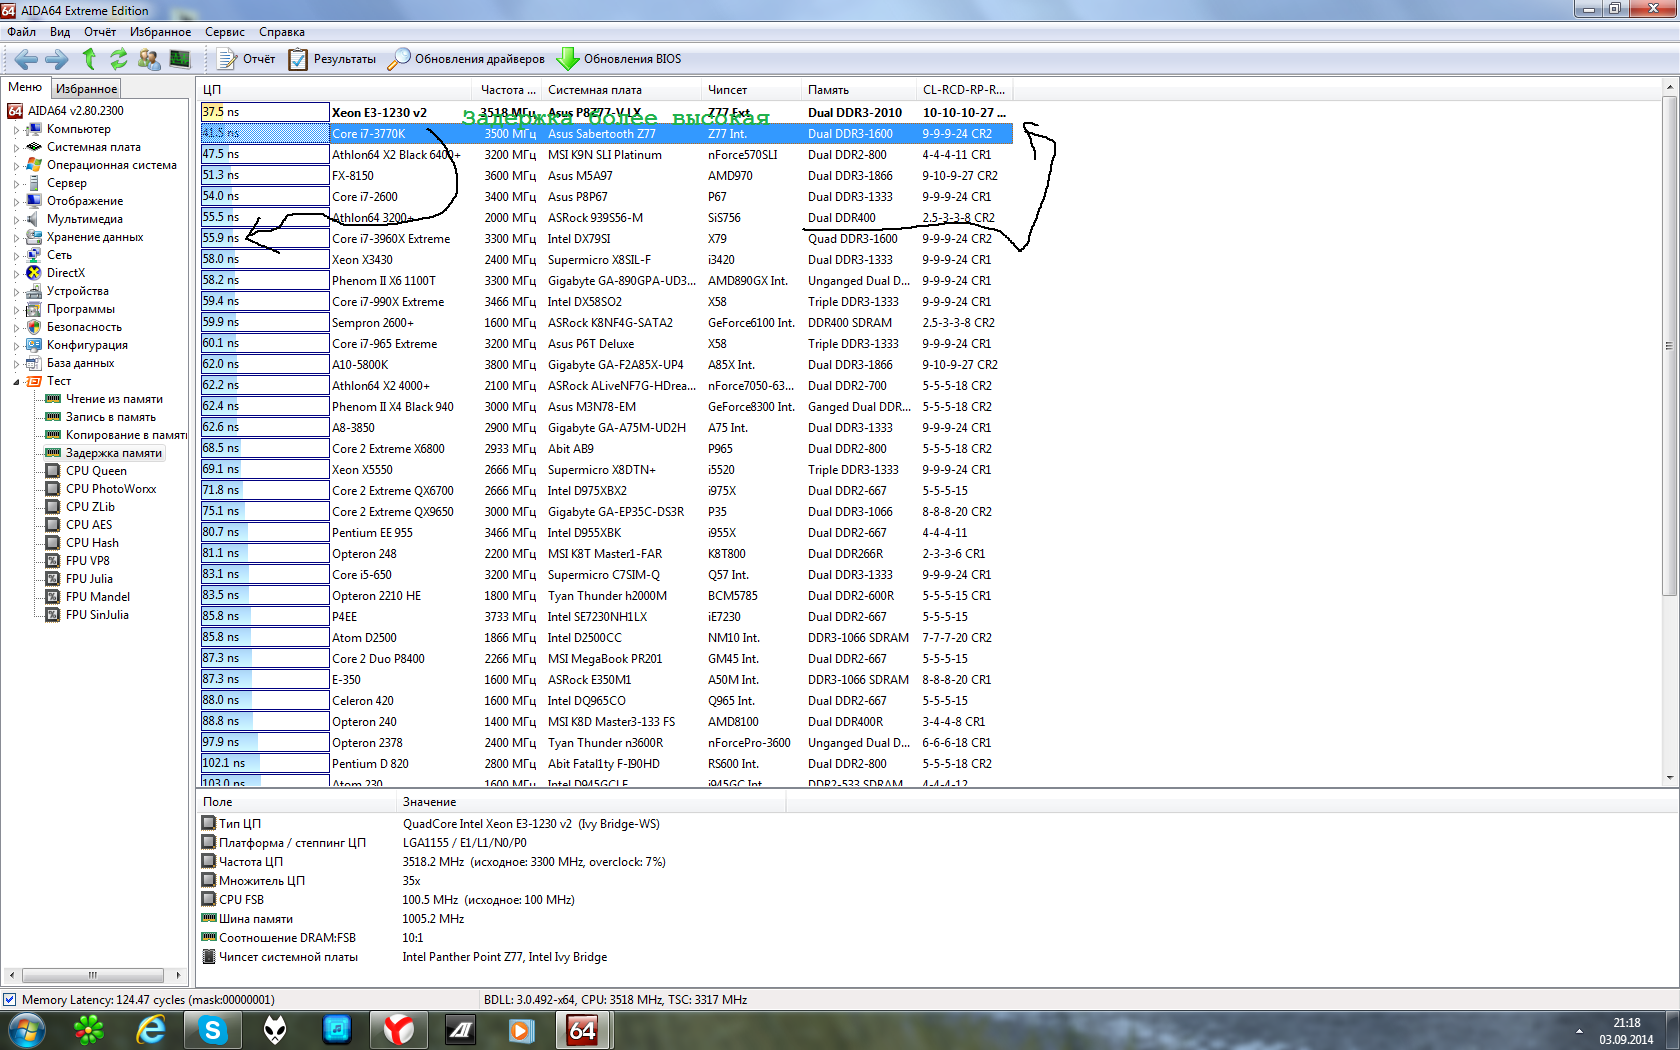Click the sidebar horizontal scrollbar
This screenshot has width=1680, height=1050.
point(94,975)
